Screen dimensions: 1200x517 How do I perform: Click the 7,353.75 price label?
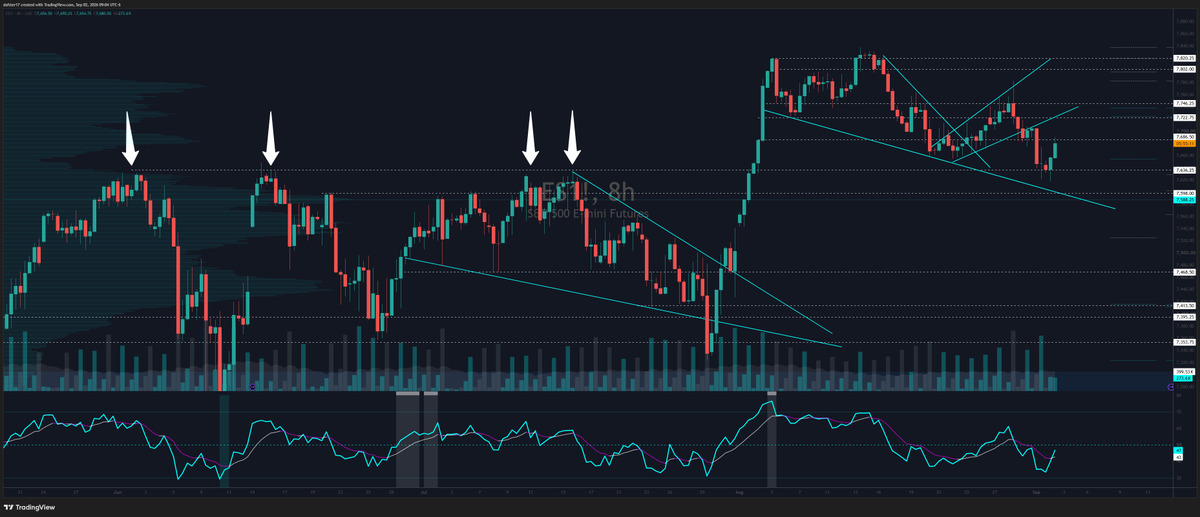tap(1184, 342)
